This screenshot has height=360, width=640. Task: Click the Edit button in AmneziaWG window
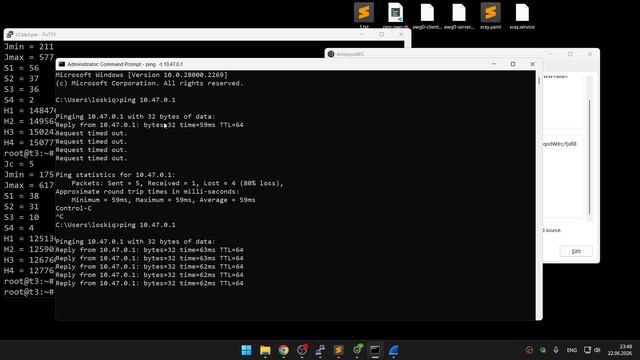click(x=576, y=251)
